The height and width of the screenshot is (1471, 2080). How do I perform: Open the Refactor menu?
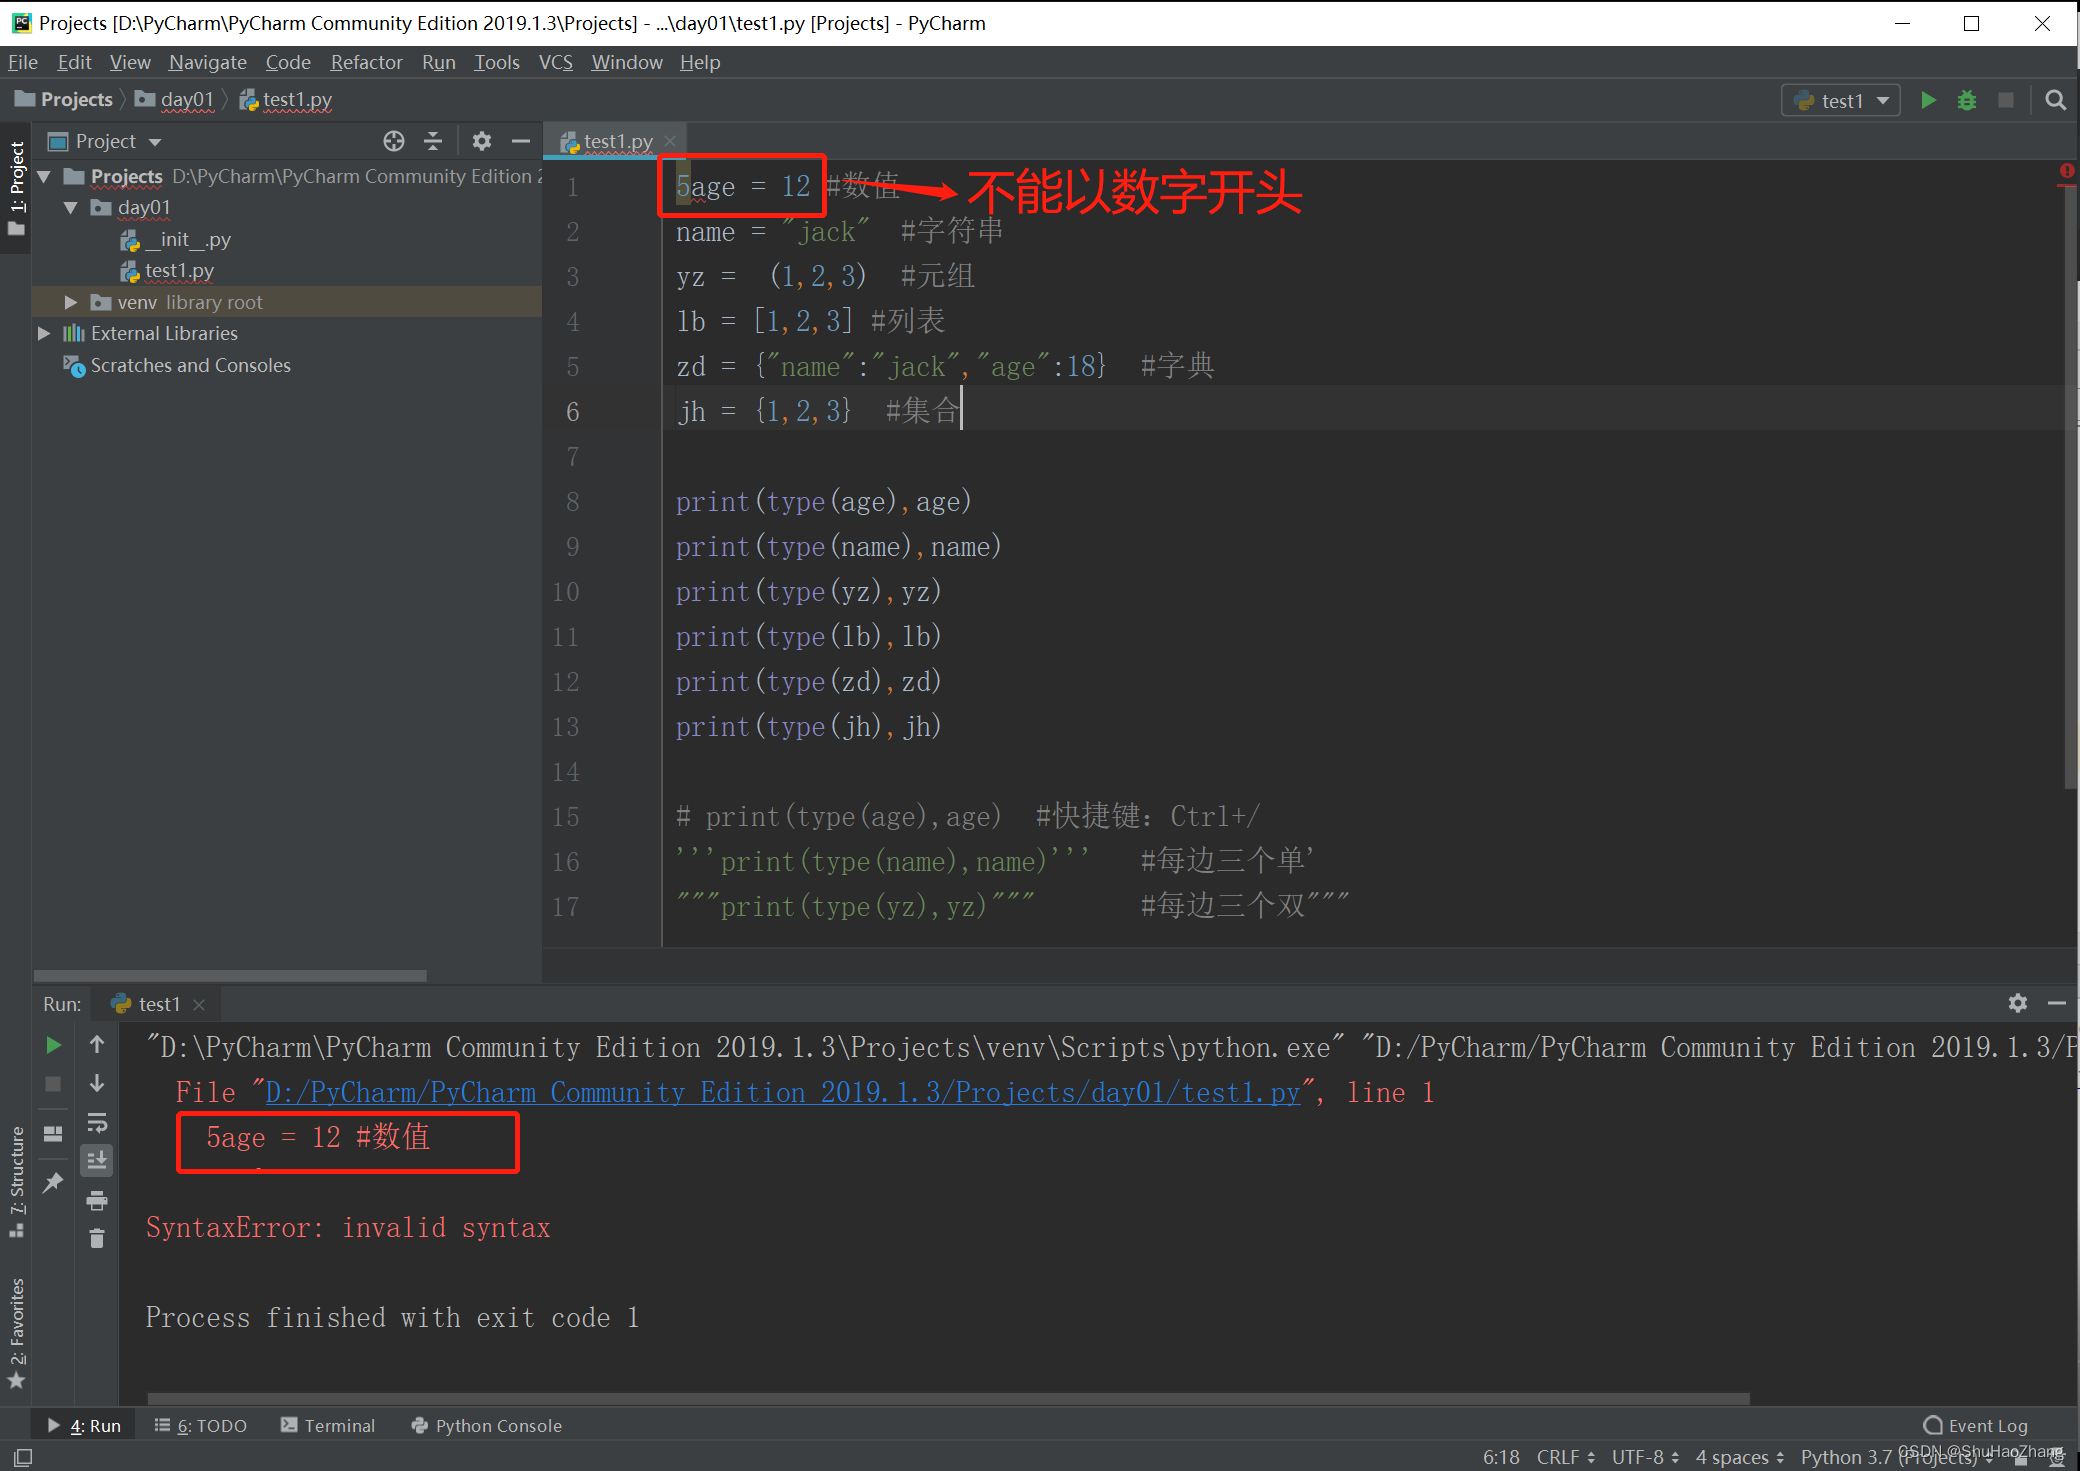click(x=366, y=62)
